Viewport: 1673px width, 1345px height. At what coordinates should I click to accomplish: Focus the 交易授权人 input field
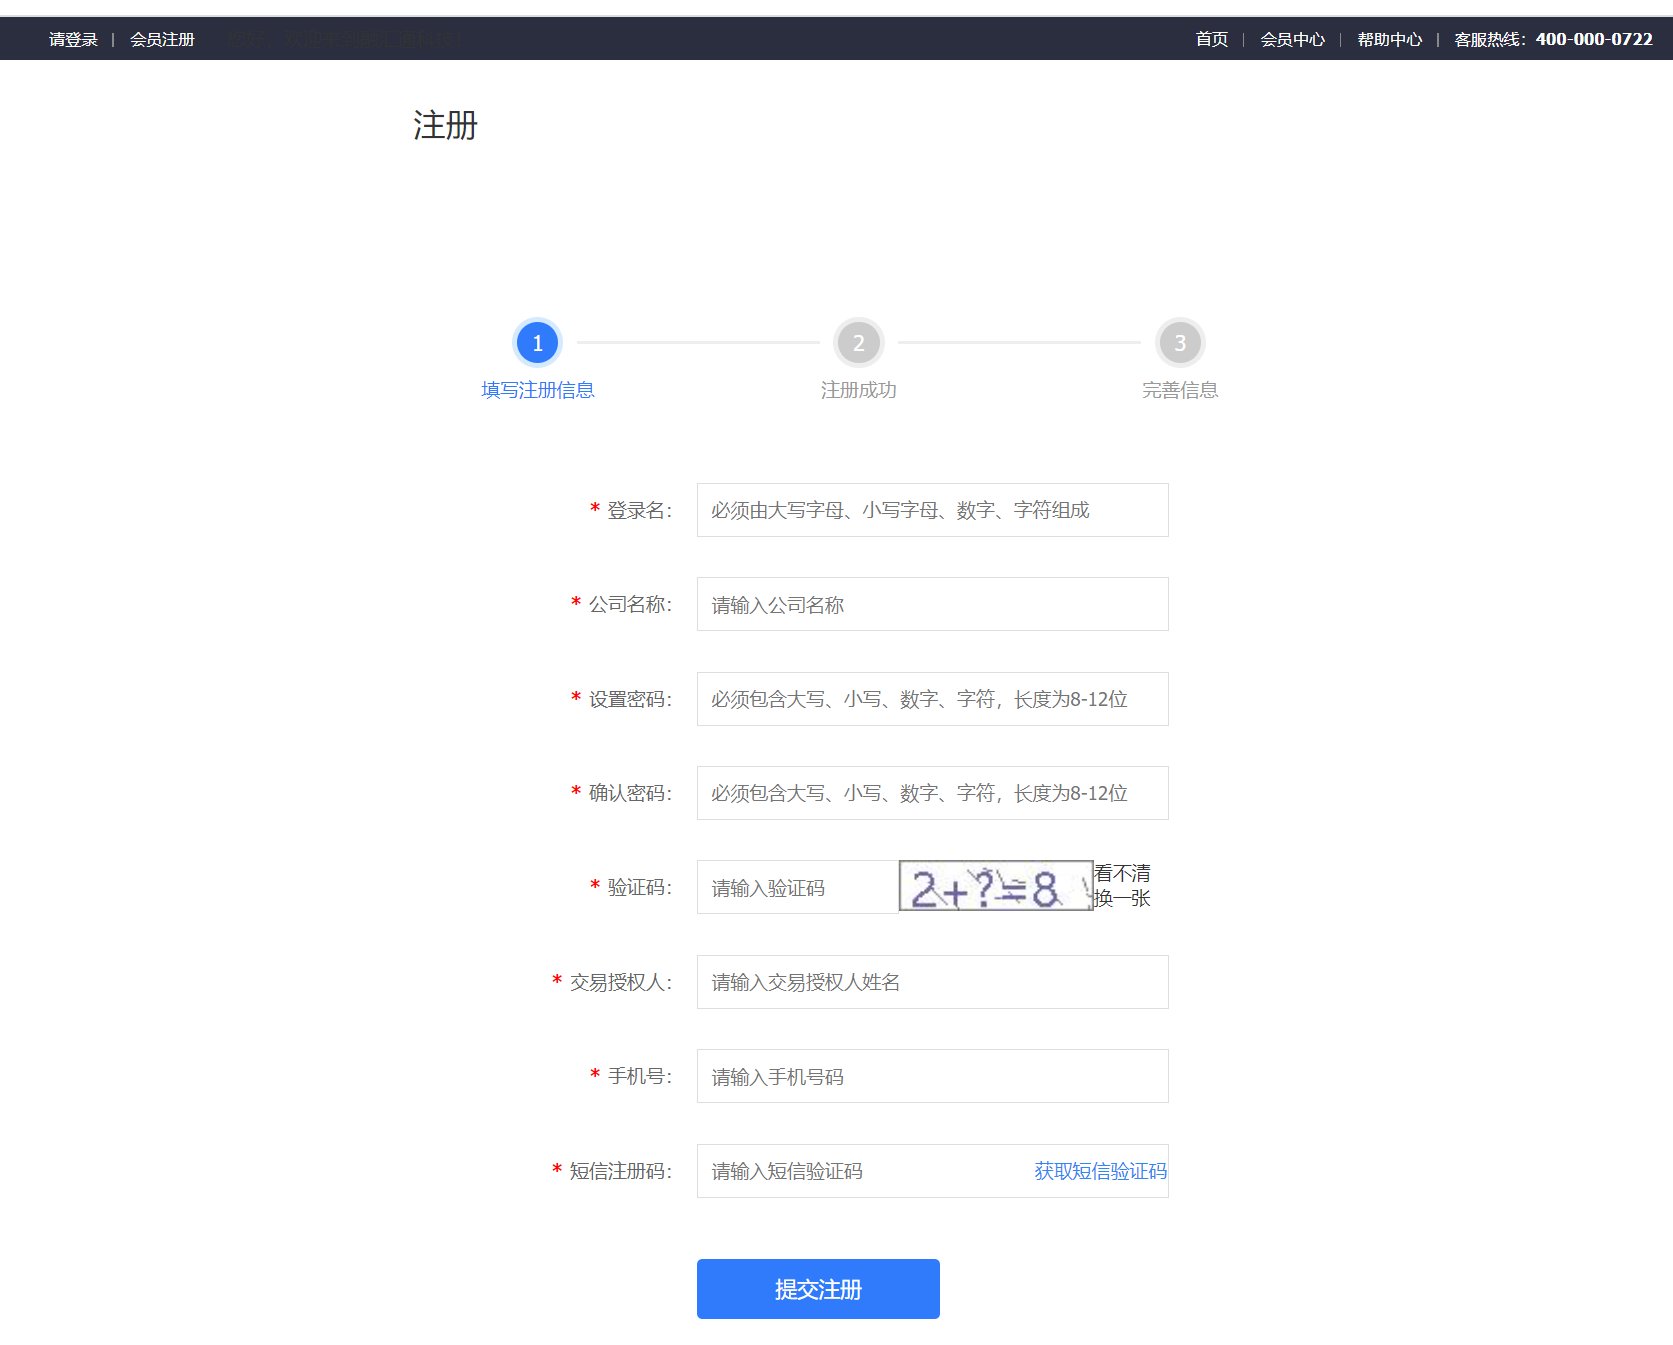(x=933, y=982)
